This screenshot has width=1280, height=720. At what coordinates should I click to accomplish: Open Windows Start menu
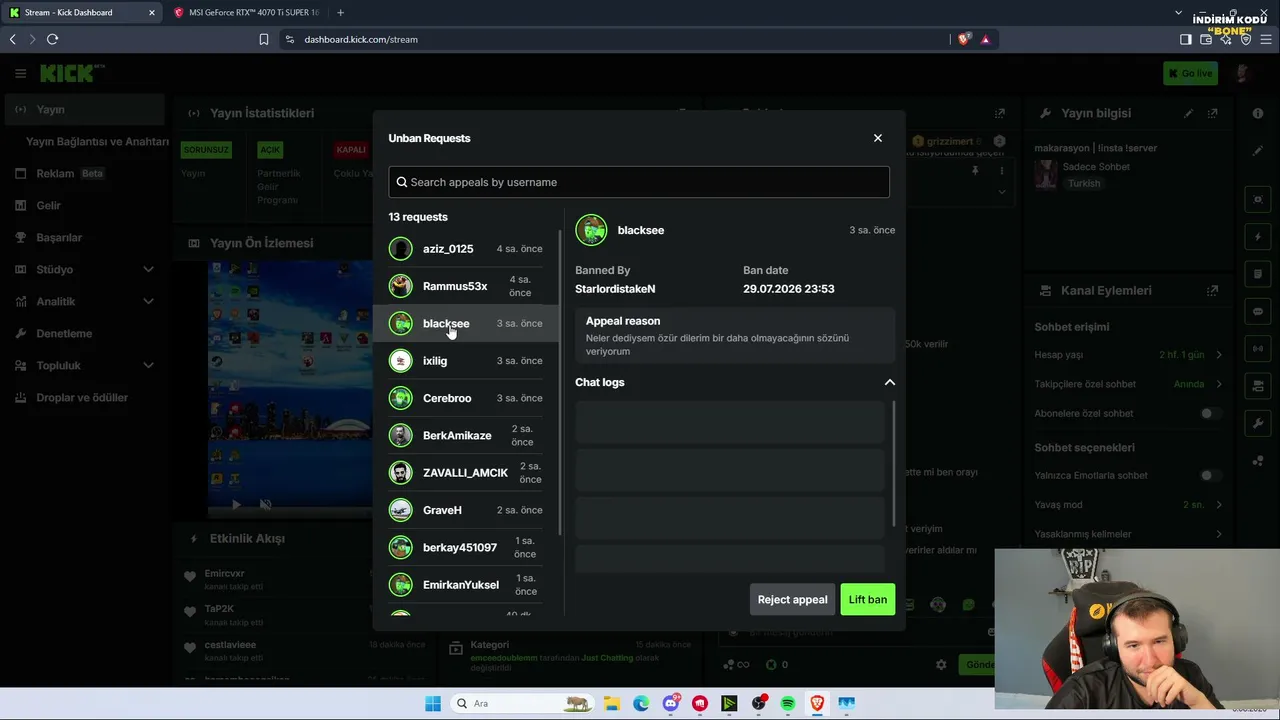point(433,704)
